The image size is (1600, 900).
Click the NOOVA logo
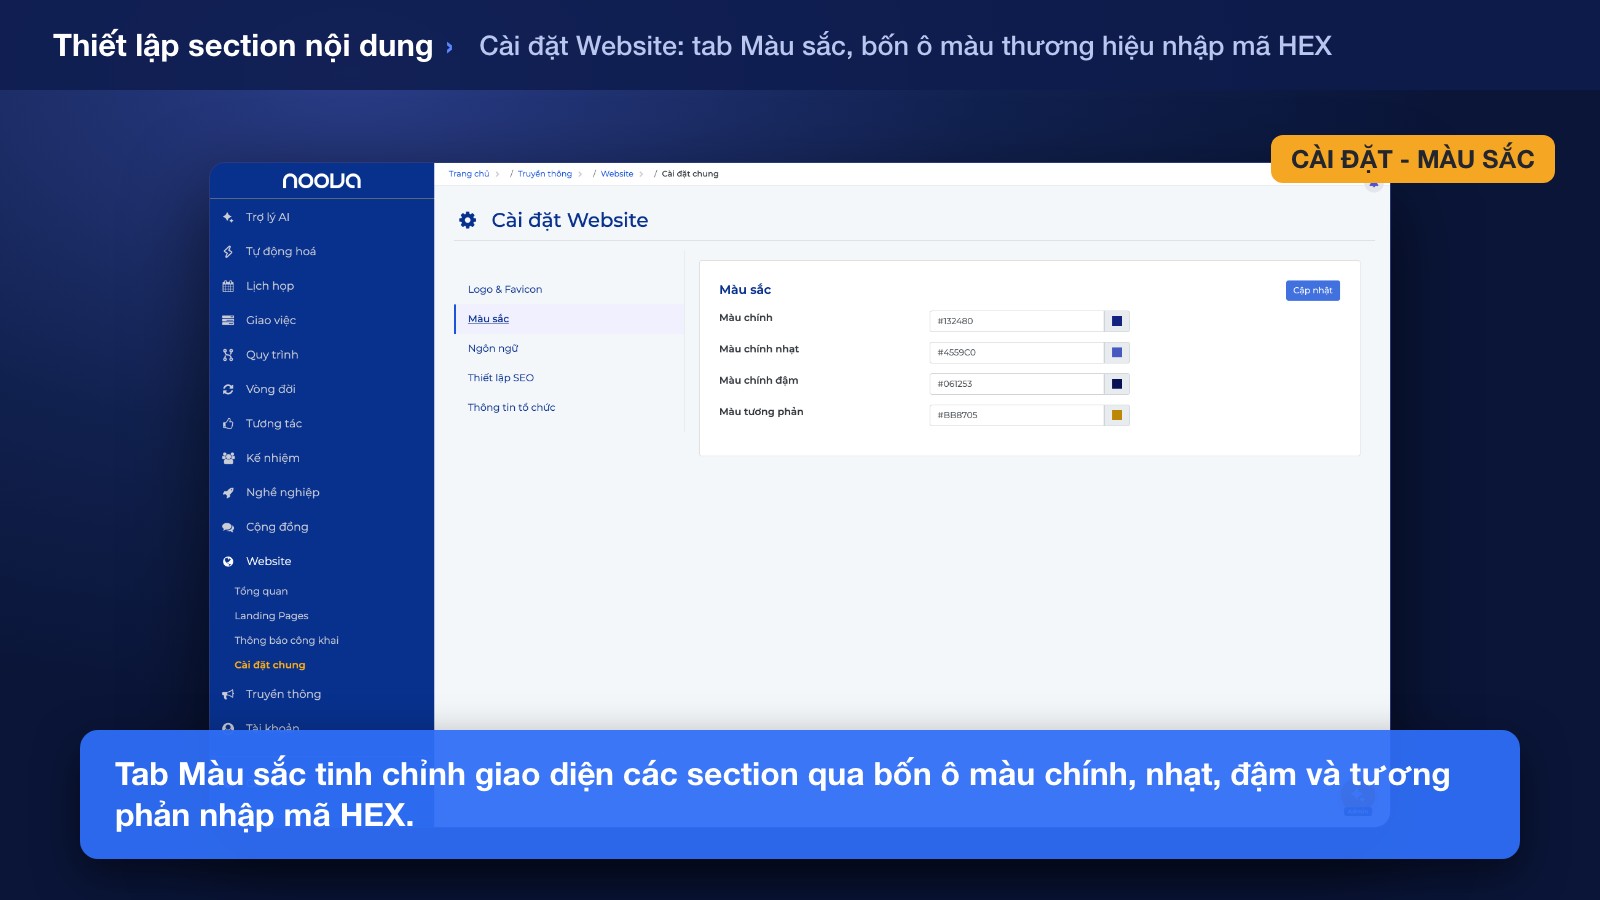(322, 181)
